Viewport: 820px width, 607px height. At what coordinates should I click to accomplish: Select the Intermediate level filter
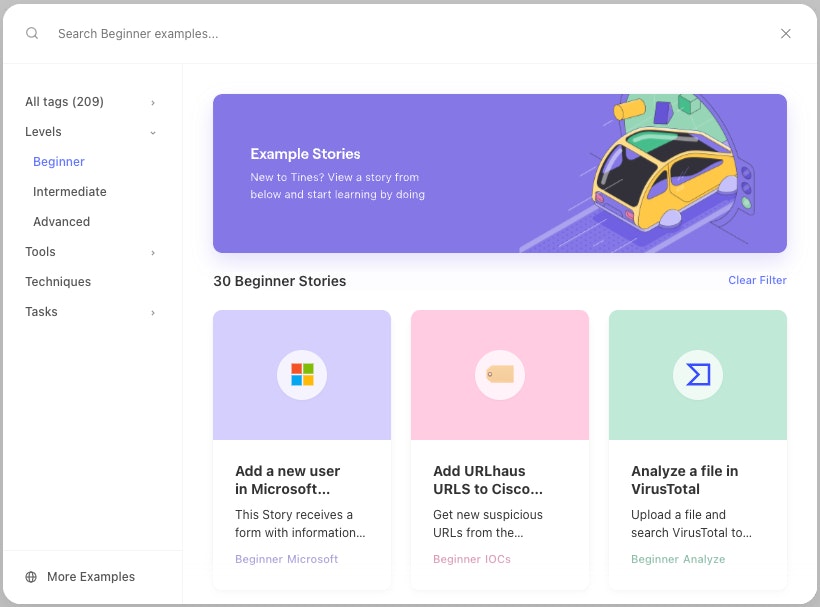point(70,192)
